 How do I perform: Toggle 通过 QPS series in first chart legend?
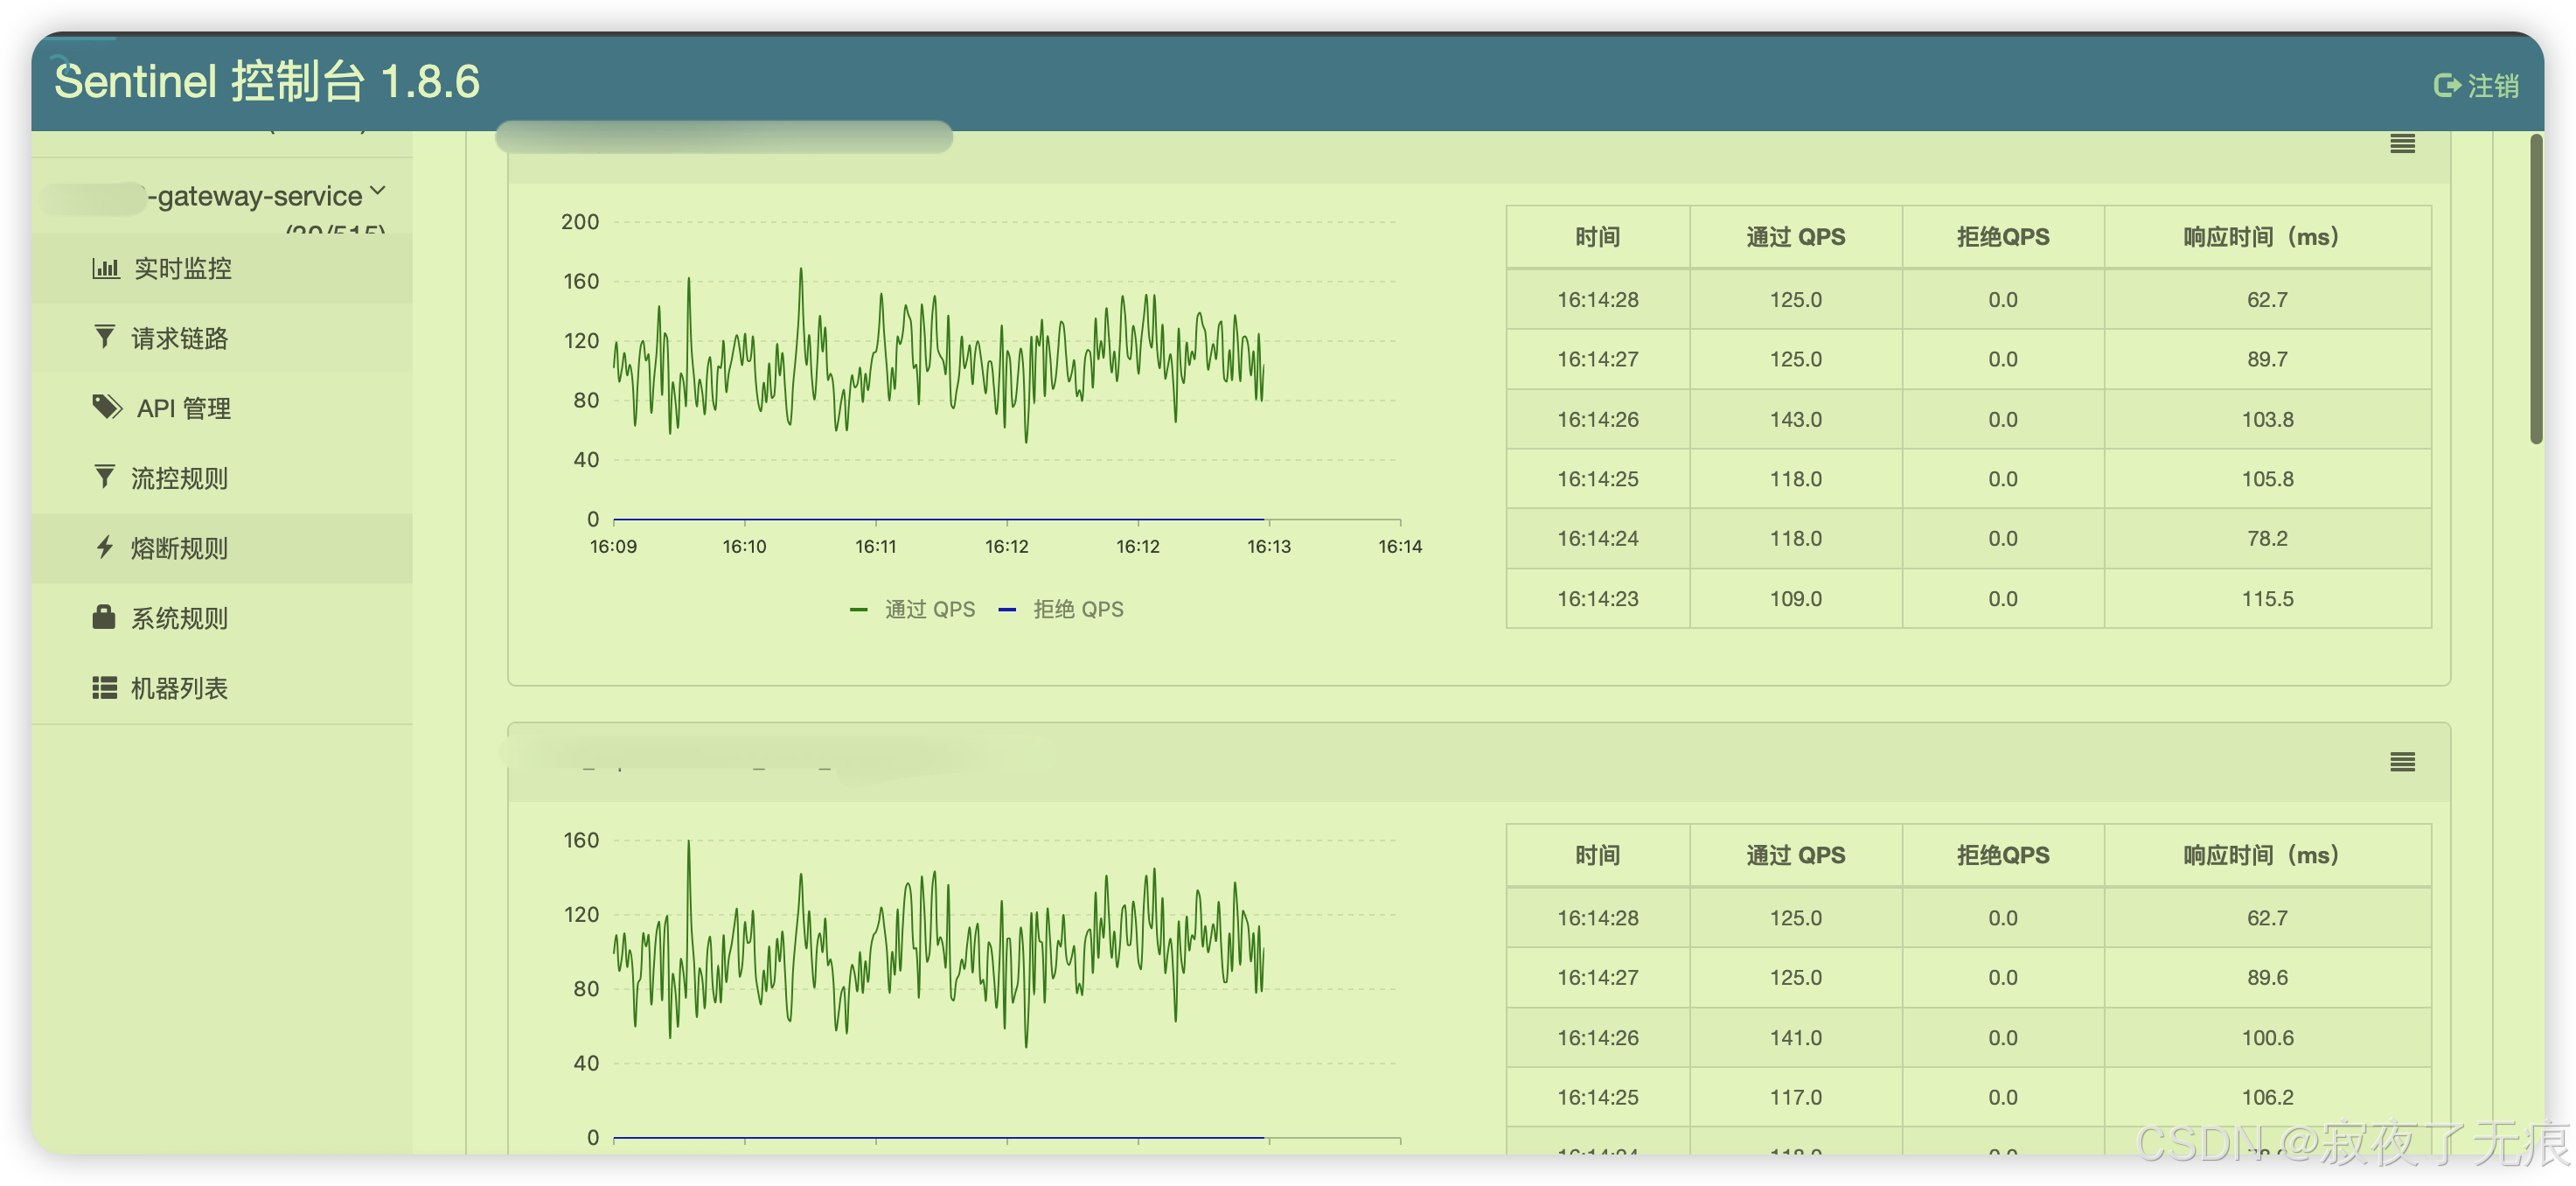coord(912,609)
